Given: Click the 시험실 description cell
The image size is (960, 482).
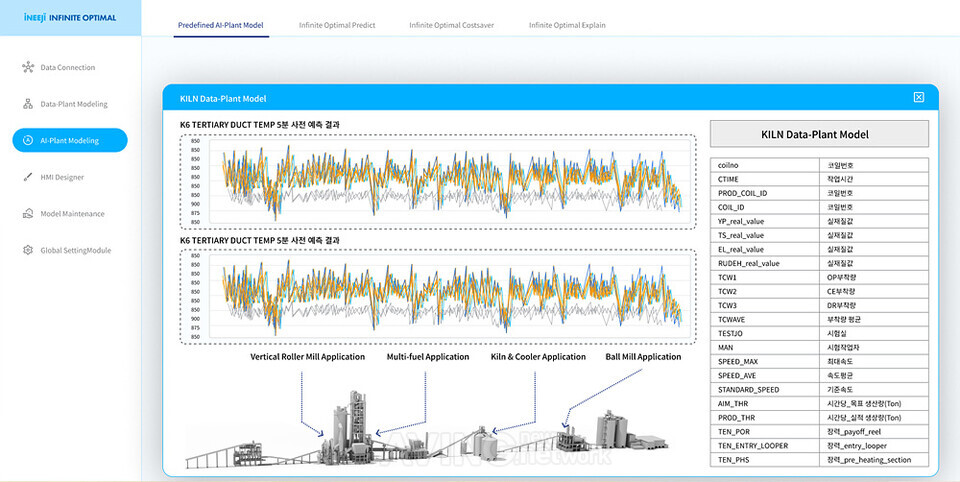Looking at the screenshot, I should 874,334.
